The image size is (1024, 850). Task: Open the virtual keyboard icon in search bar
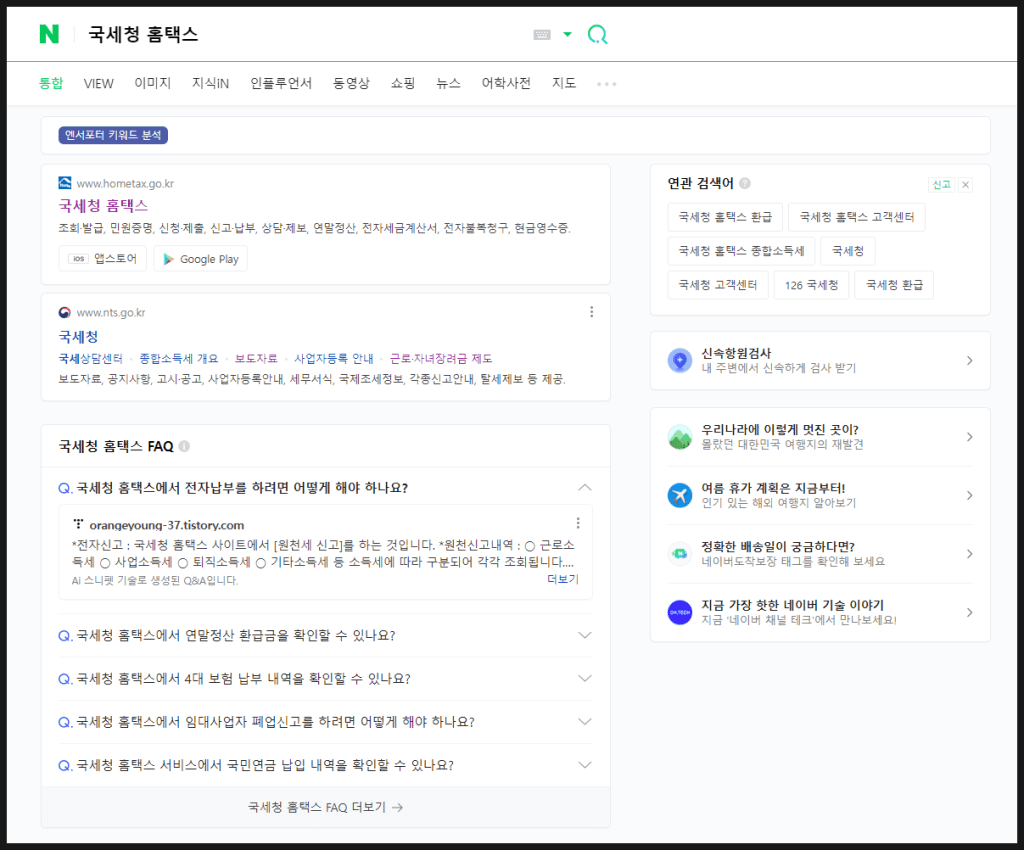pos(542,35)
